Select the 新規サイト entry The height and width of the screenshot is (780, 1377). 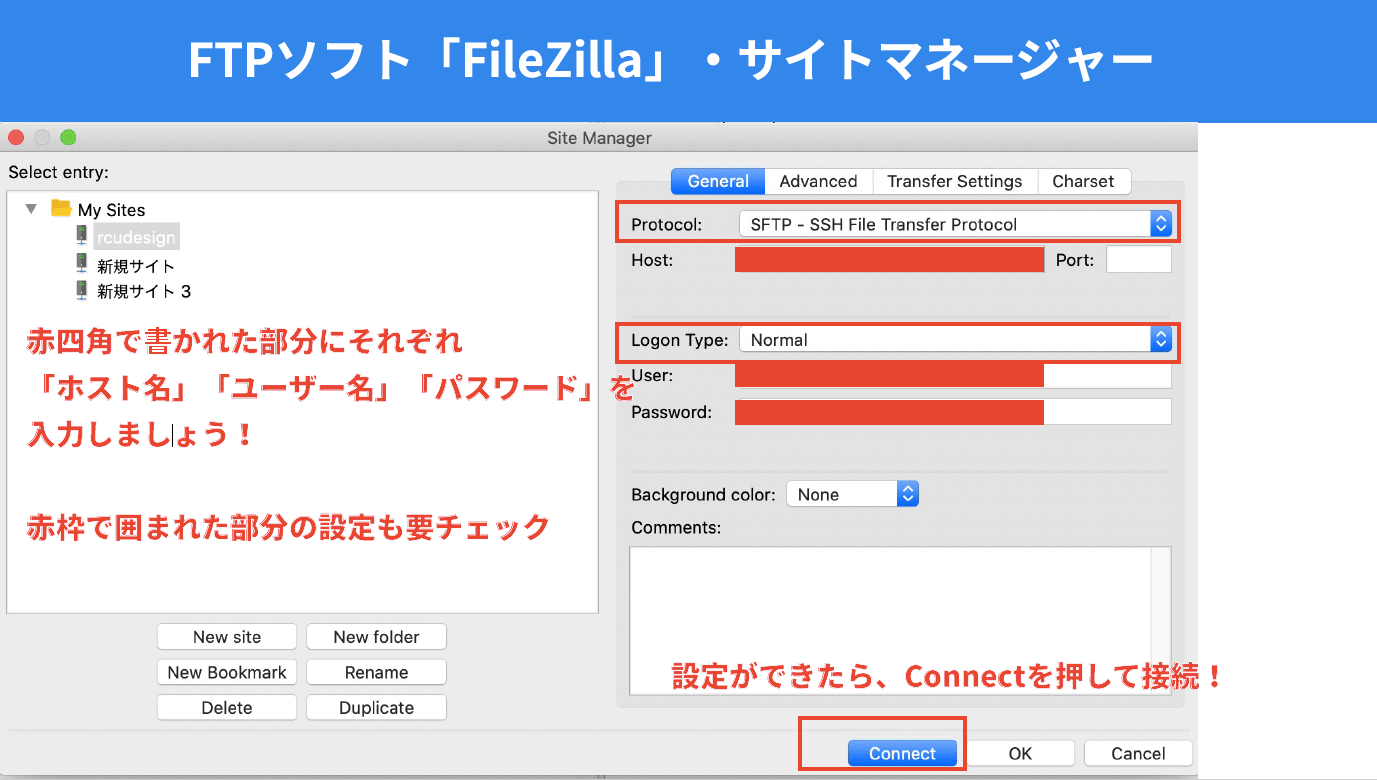tap(136, 265)
